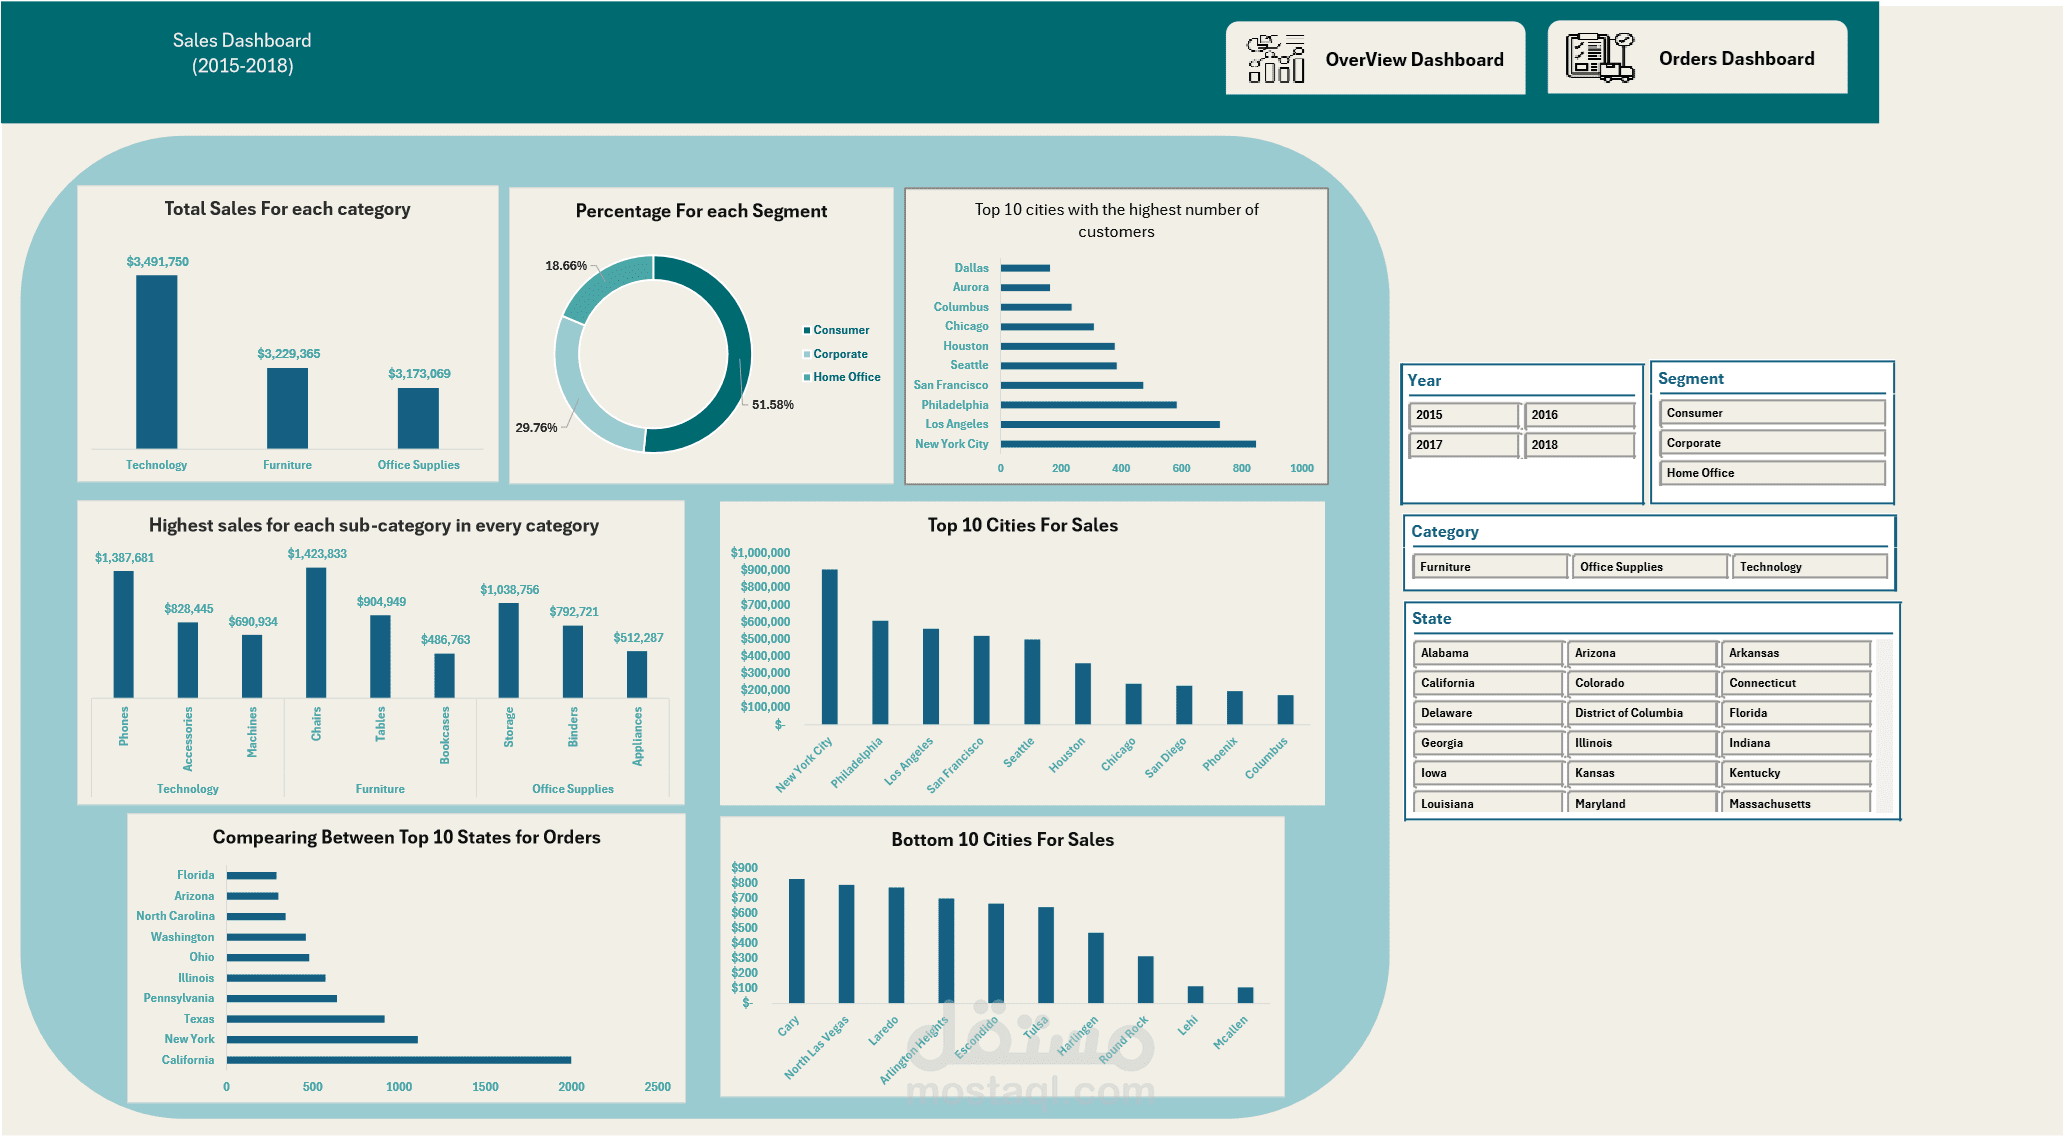
Task: Filter by Furniture category
Action: [x=1489, y=567]
